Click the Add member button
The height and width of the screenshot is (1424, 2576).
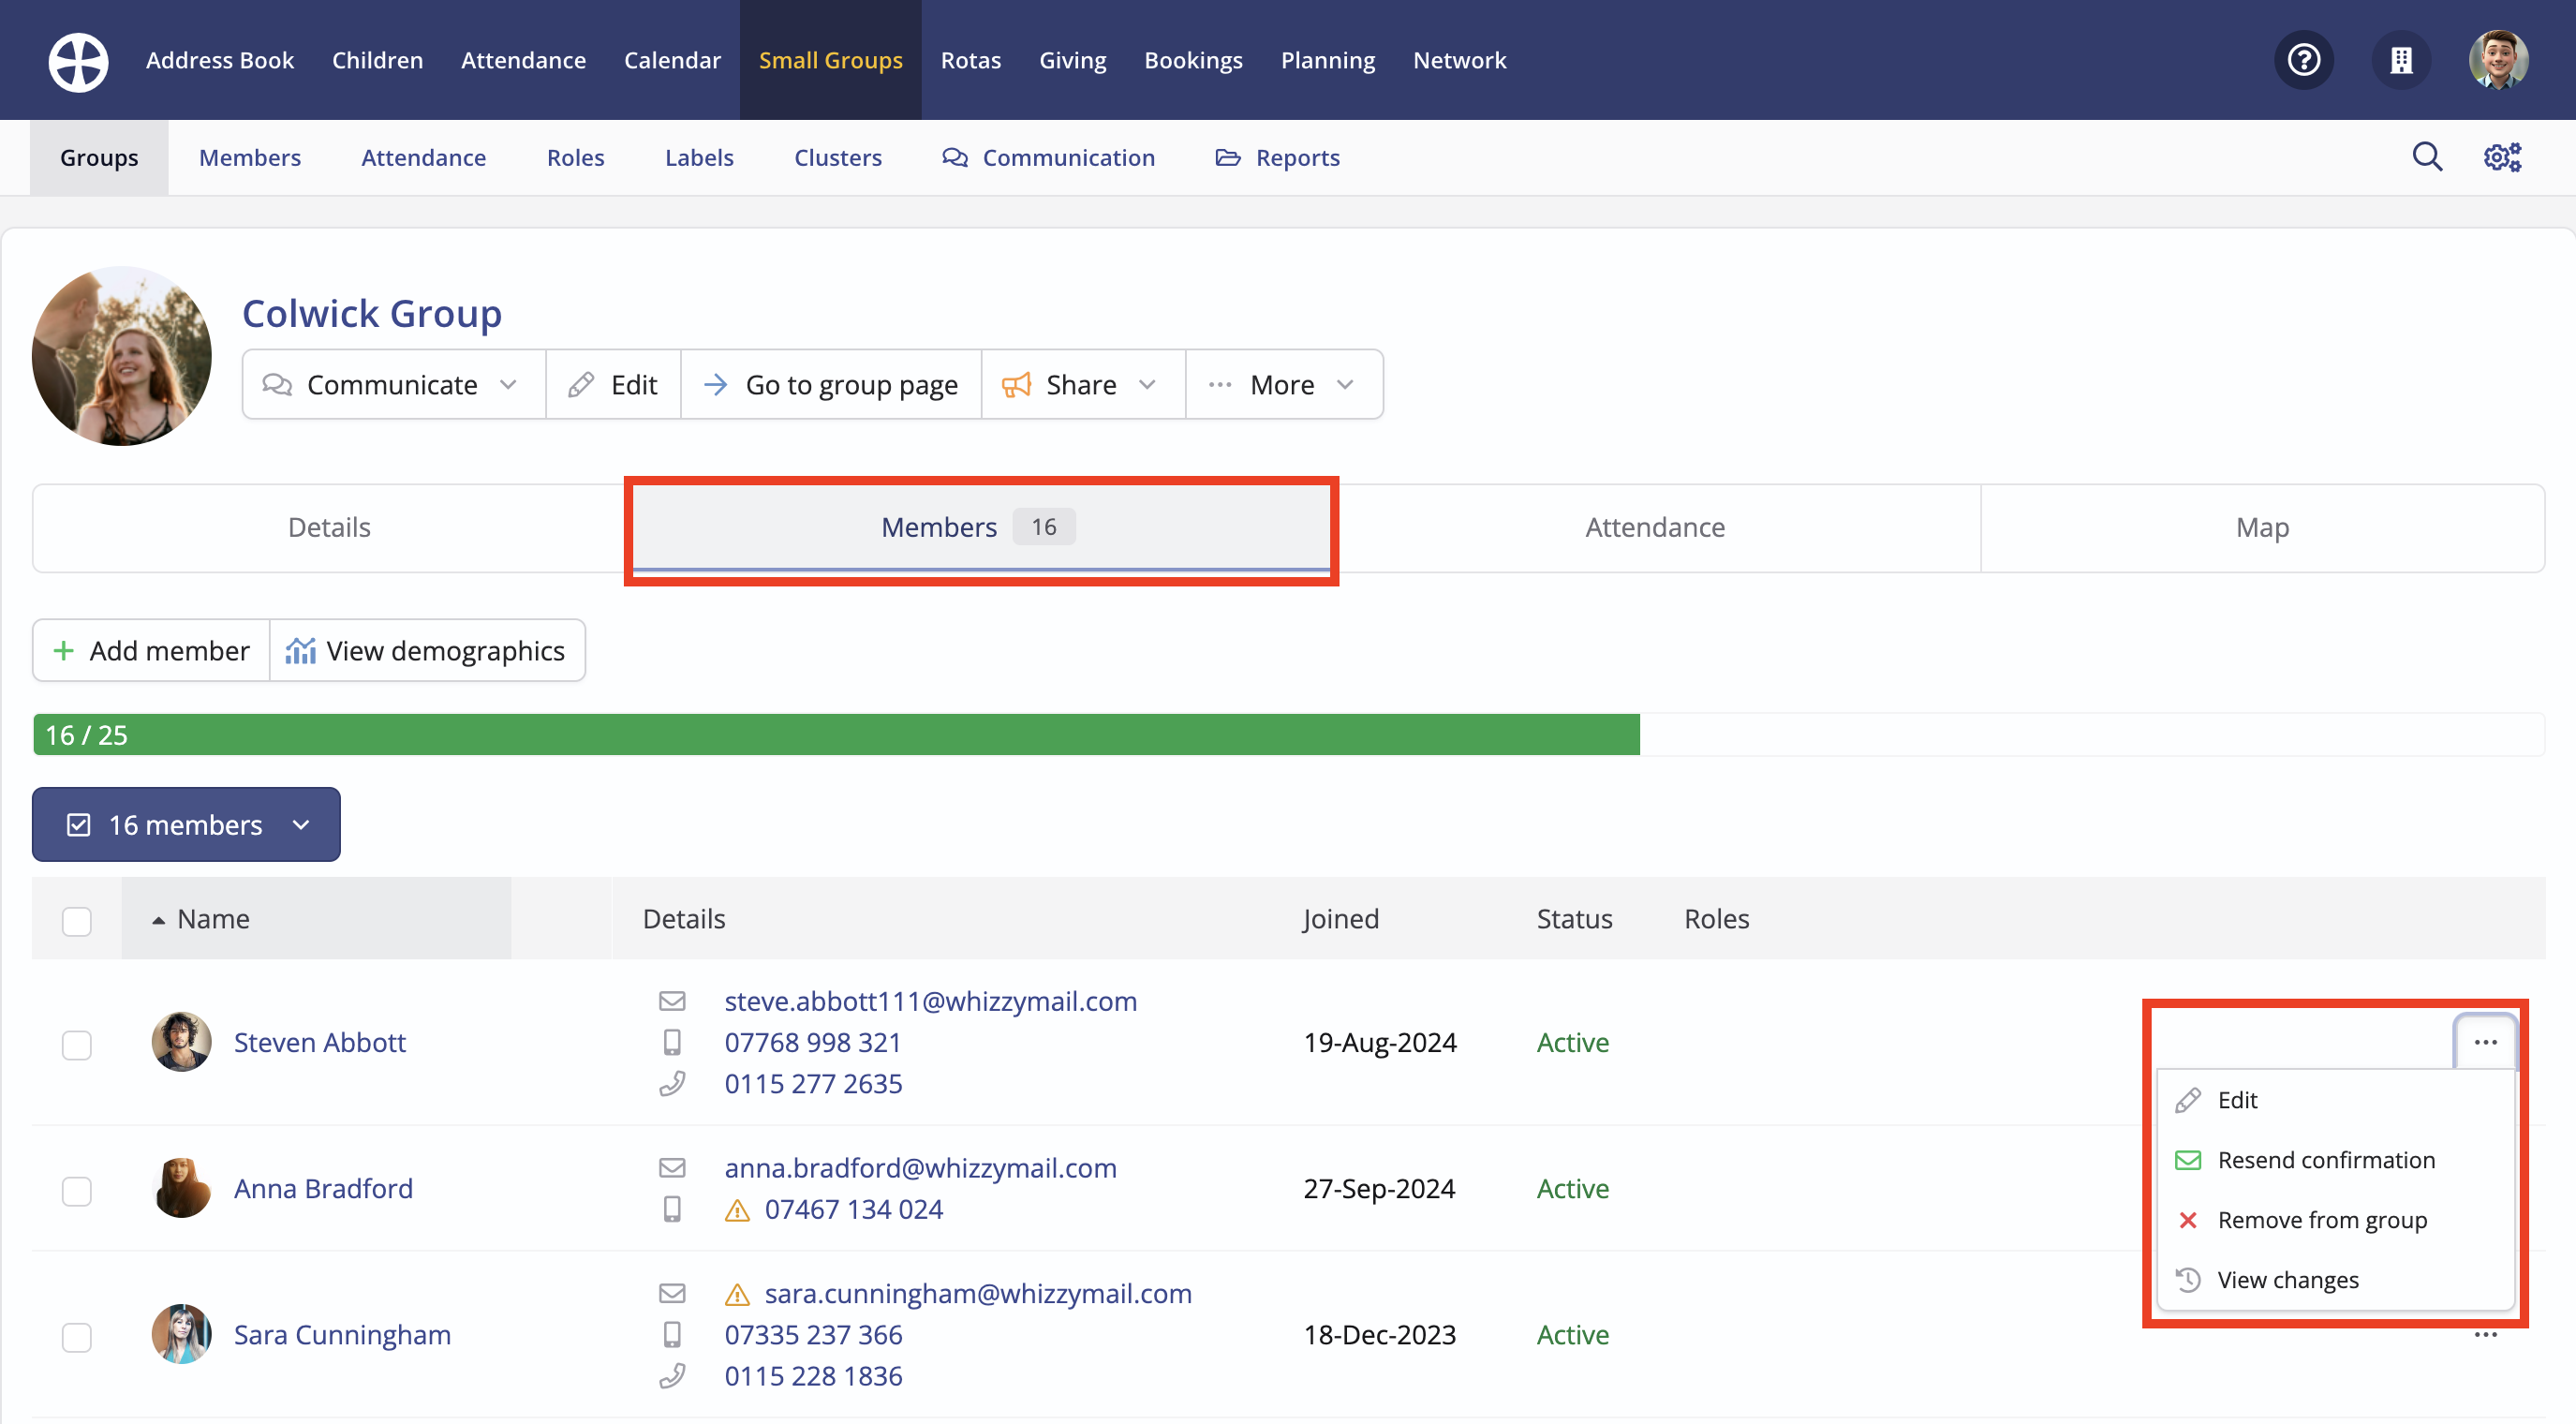[x=151, y=650]
